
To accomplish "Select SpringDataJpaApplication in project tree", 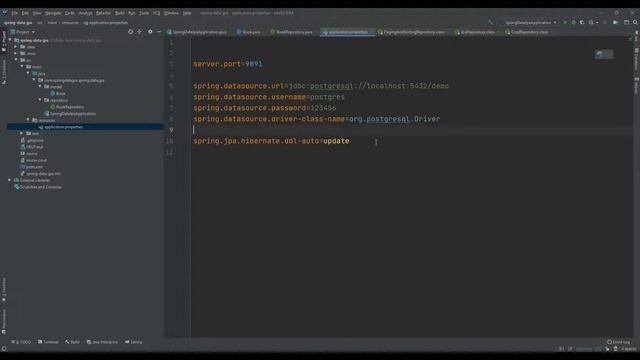I will tap(73, 113).
